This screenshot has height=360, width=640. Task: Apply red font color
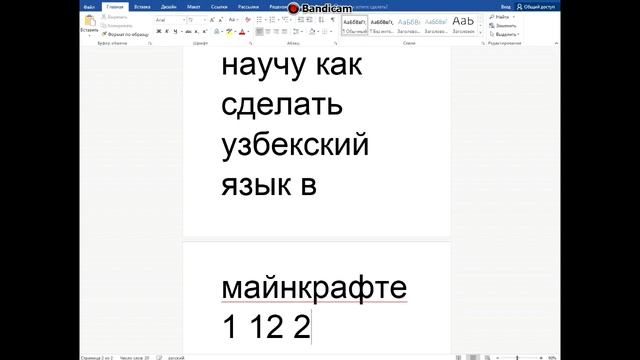point(242,31)
